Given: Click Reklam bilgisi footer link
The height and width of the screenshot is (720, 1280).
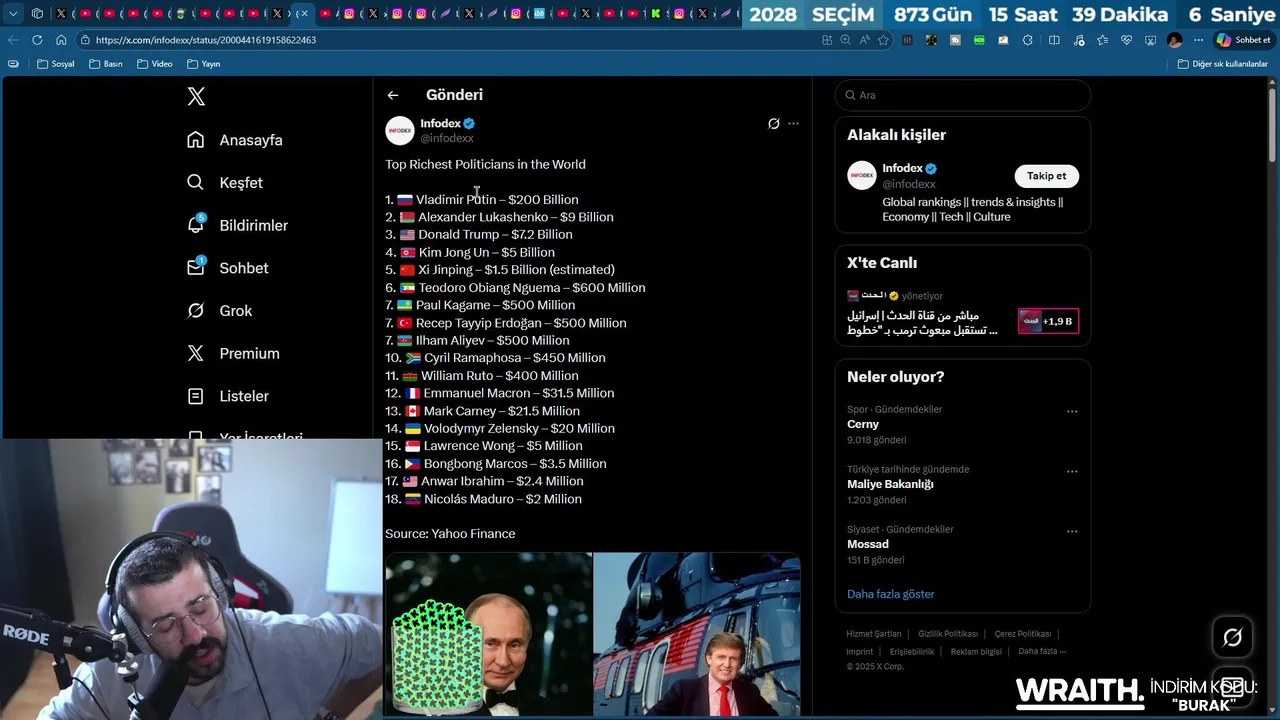Looking at the screenshot, I should 976,652.
